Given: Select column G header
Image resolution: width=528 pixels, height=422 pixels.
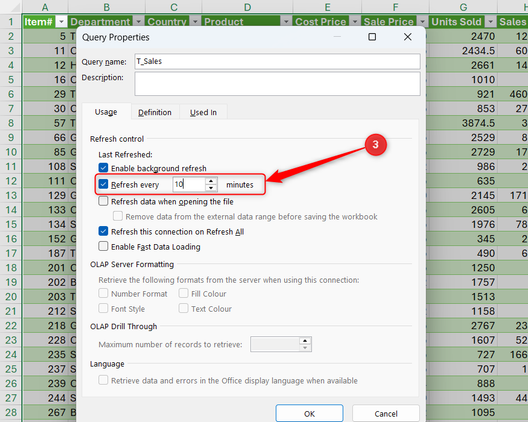Looking at the screenshot, I should click(x=463, y=7).
